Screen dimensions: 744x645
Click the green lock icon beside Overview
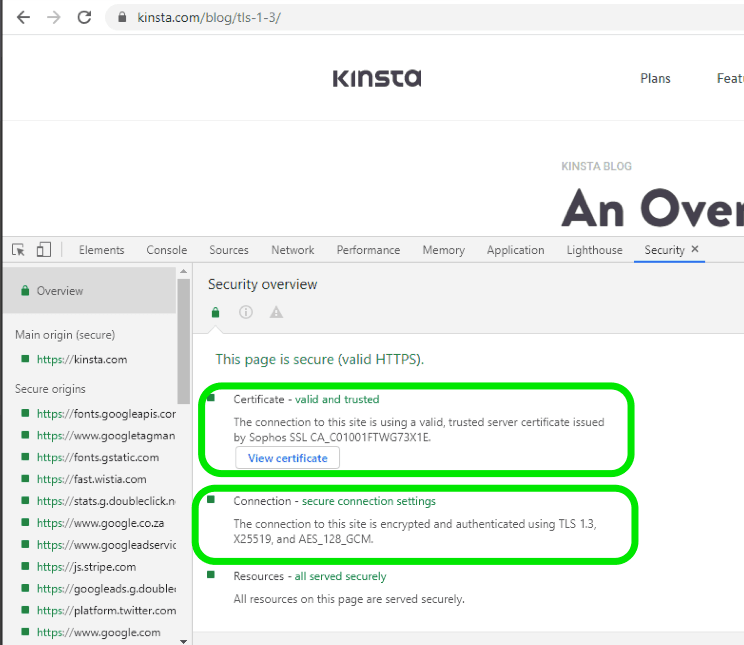click(25, 290)
